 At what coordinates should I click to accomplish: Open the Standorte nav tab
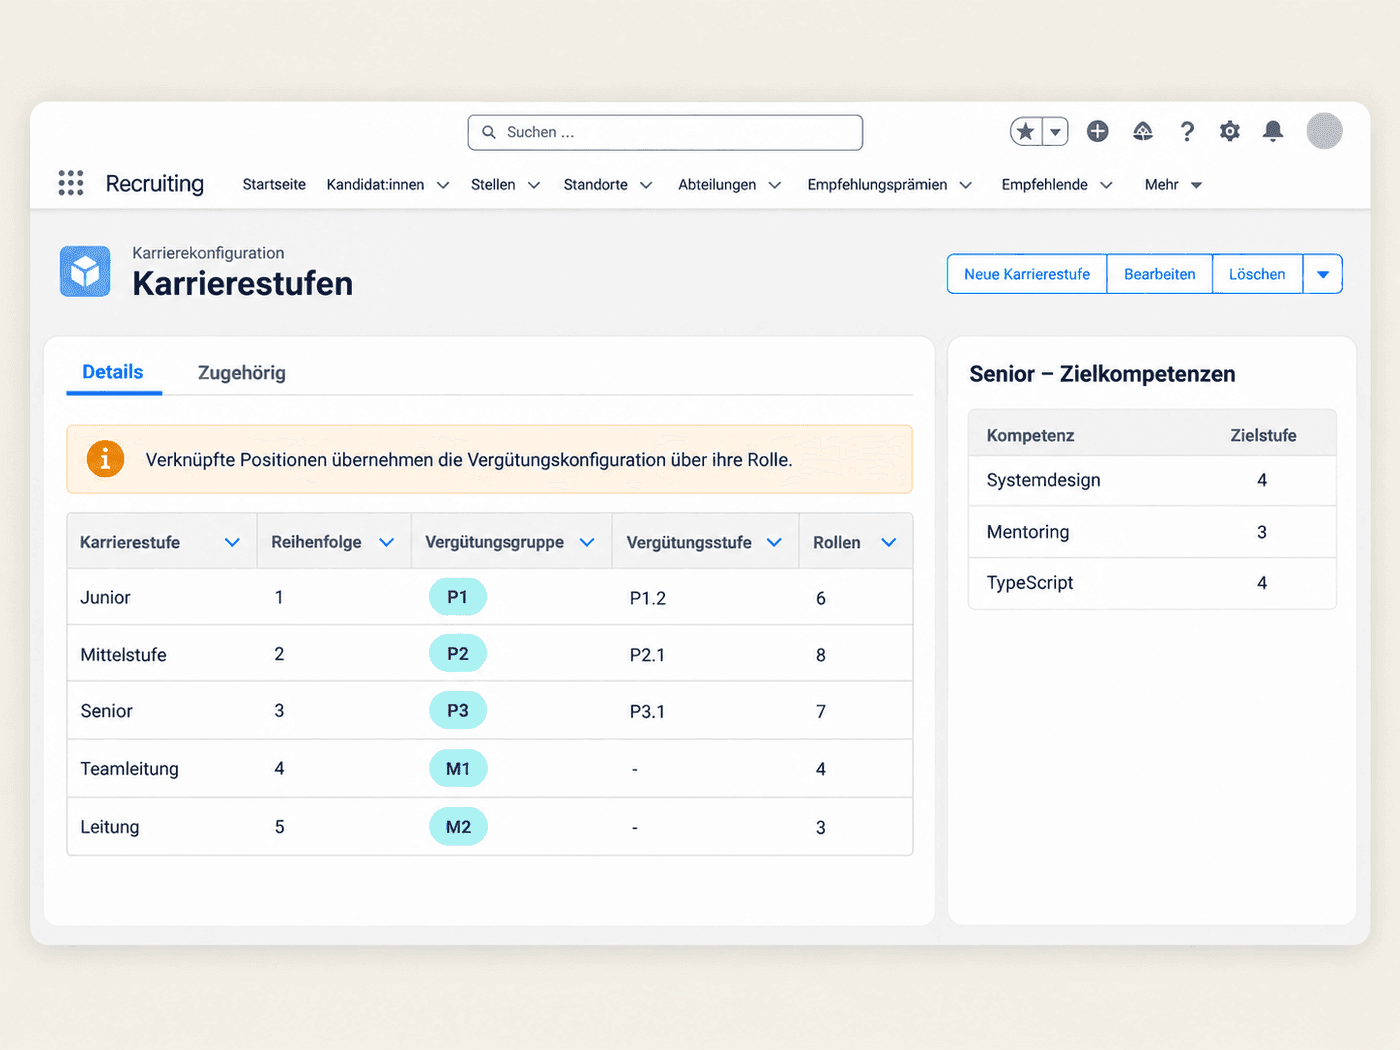click(595, 184)
